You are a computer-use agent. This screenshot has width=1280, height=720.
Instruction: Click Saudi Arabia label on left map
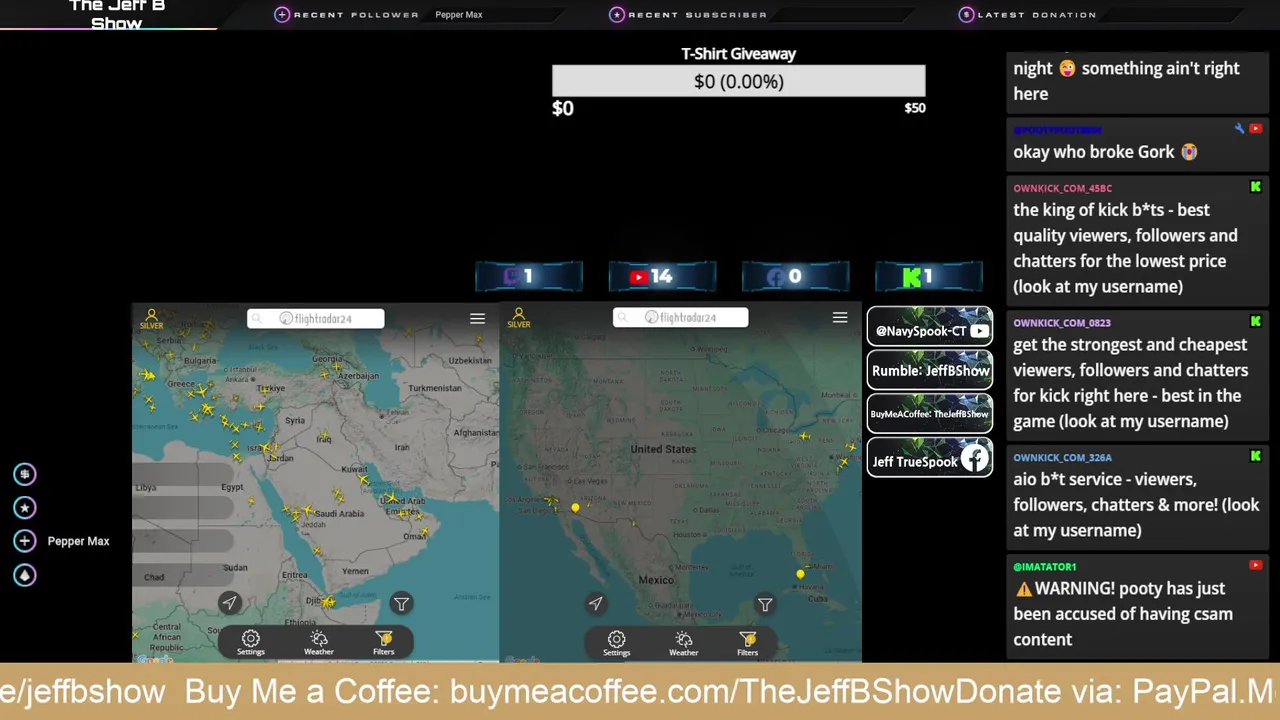pos(339,513)
